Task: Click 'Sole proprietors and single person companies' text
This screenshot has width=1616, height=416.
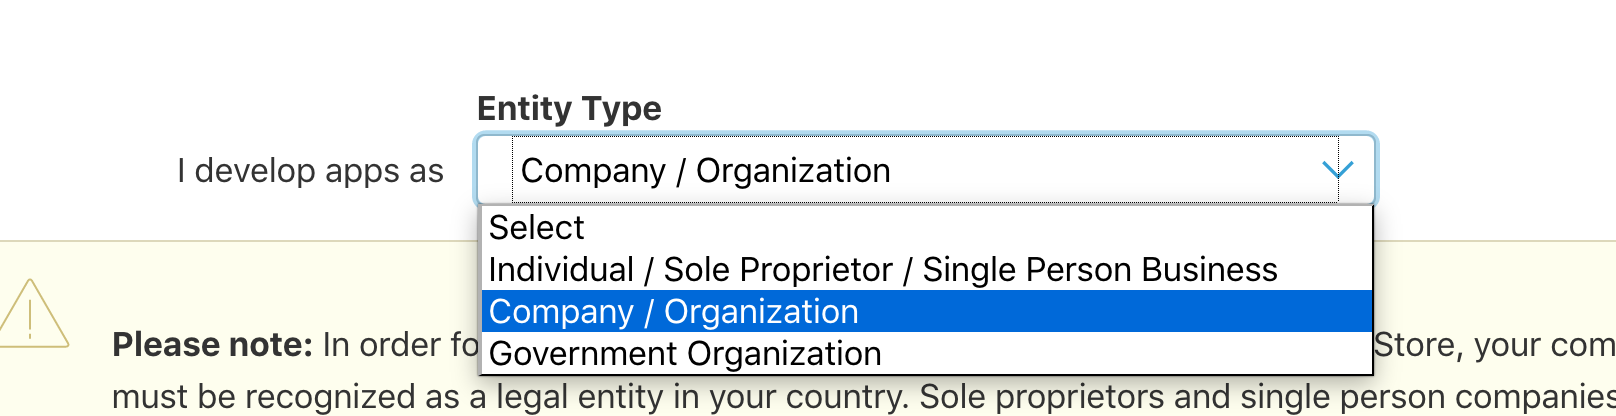Action: [x=1267, y=397]
